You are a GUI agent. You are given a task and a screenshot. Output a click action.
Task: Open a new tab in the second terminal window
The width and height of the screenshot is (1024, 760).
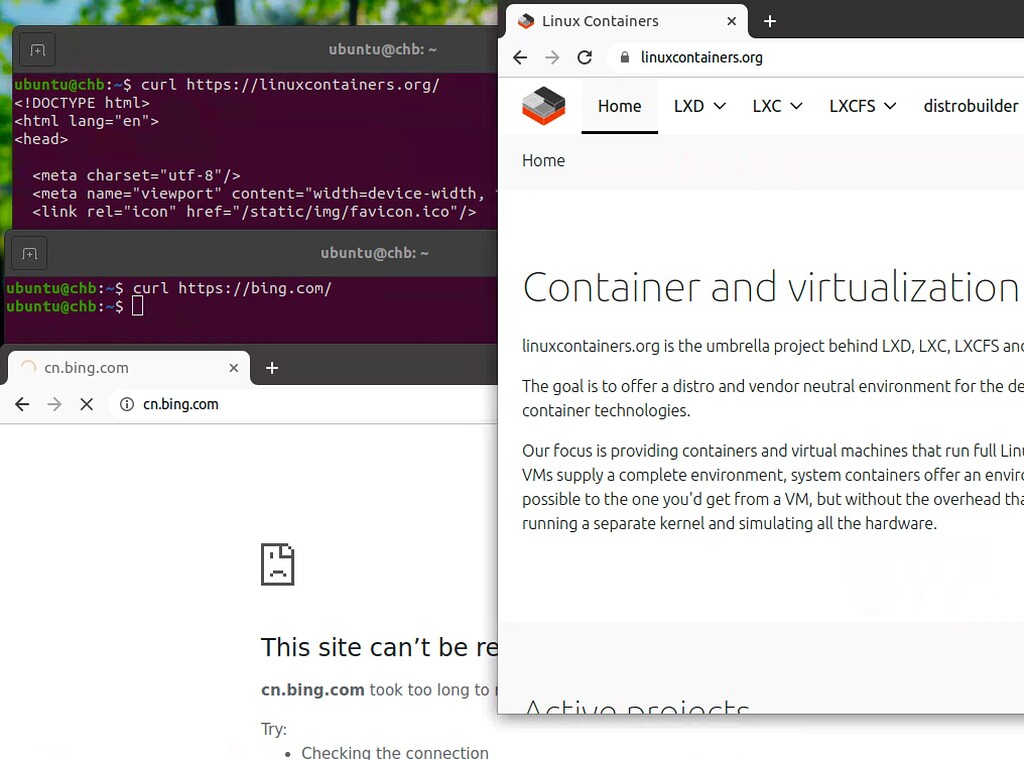coord(28,252)
